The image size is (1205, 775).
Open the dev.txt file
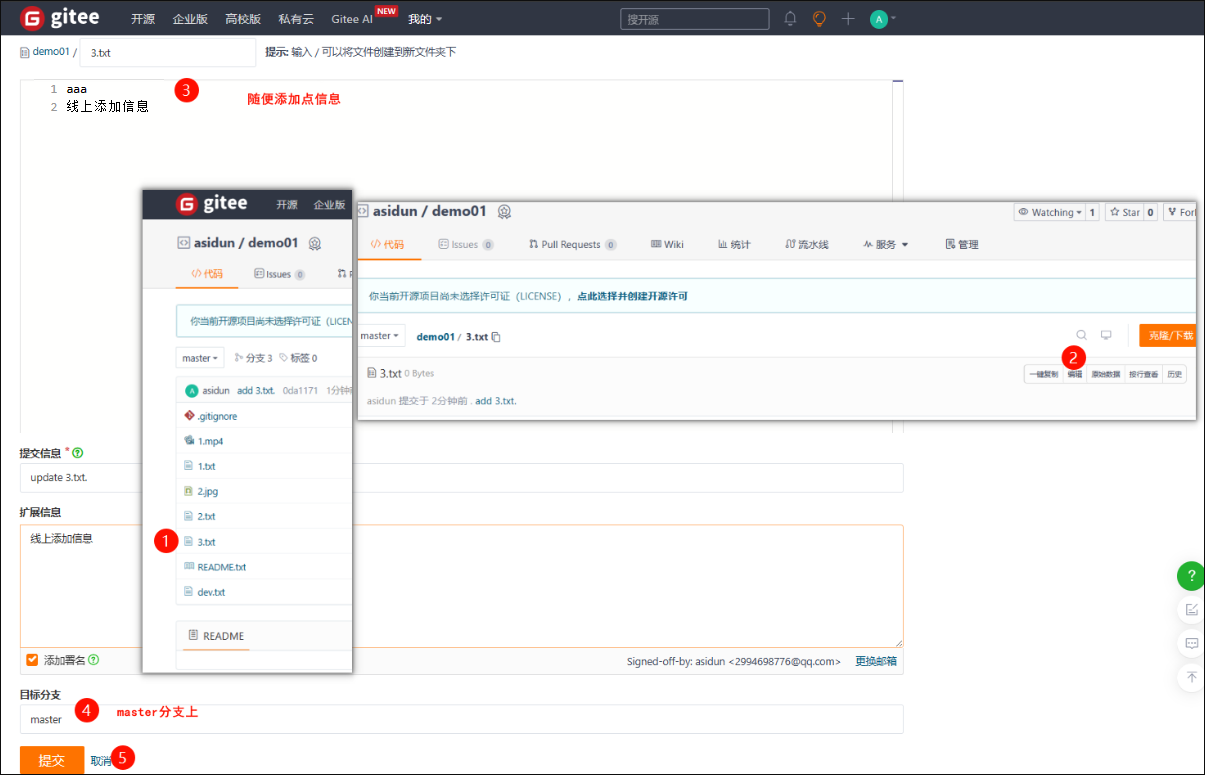coord(211,592)
